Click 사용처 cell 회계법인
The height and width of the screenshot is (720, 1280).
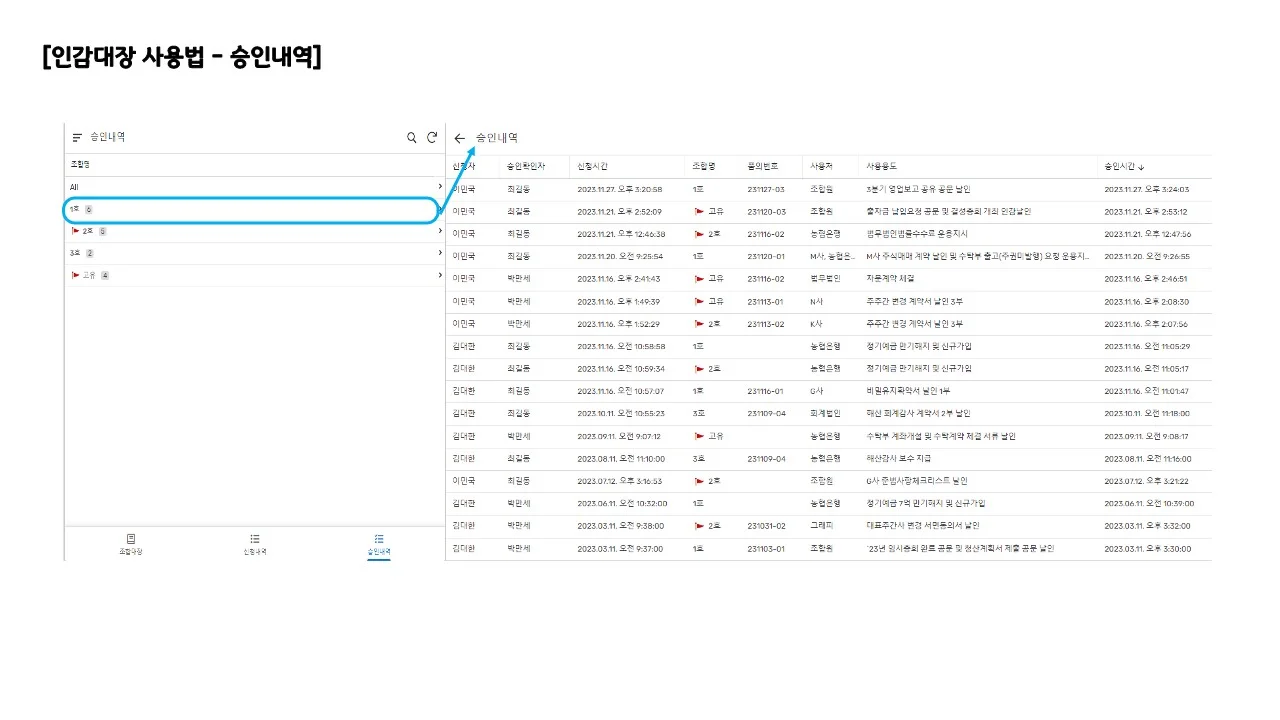click(x=826, y=413)
